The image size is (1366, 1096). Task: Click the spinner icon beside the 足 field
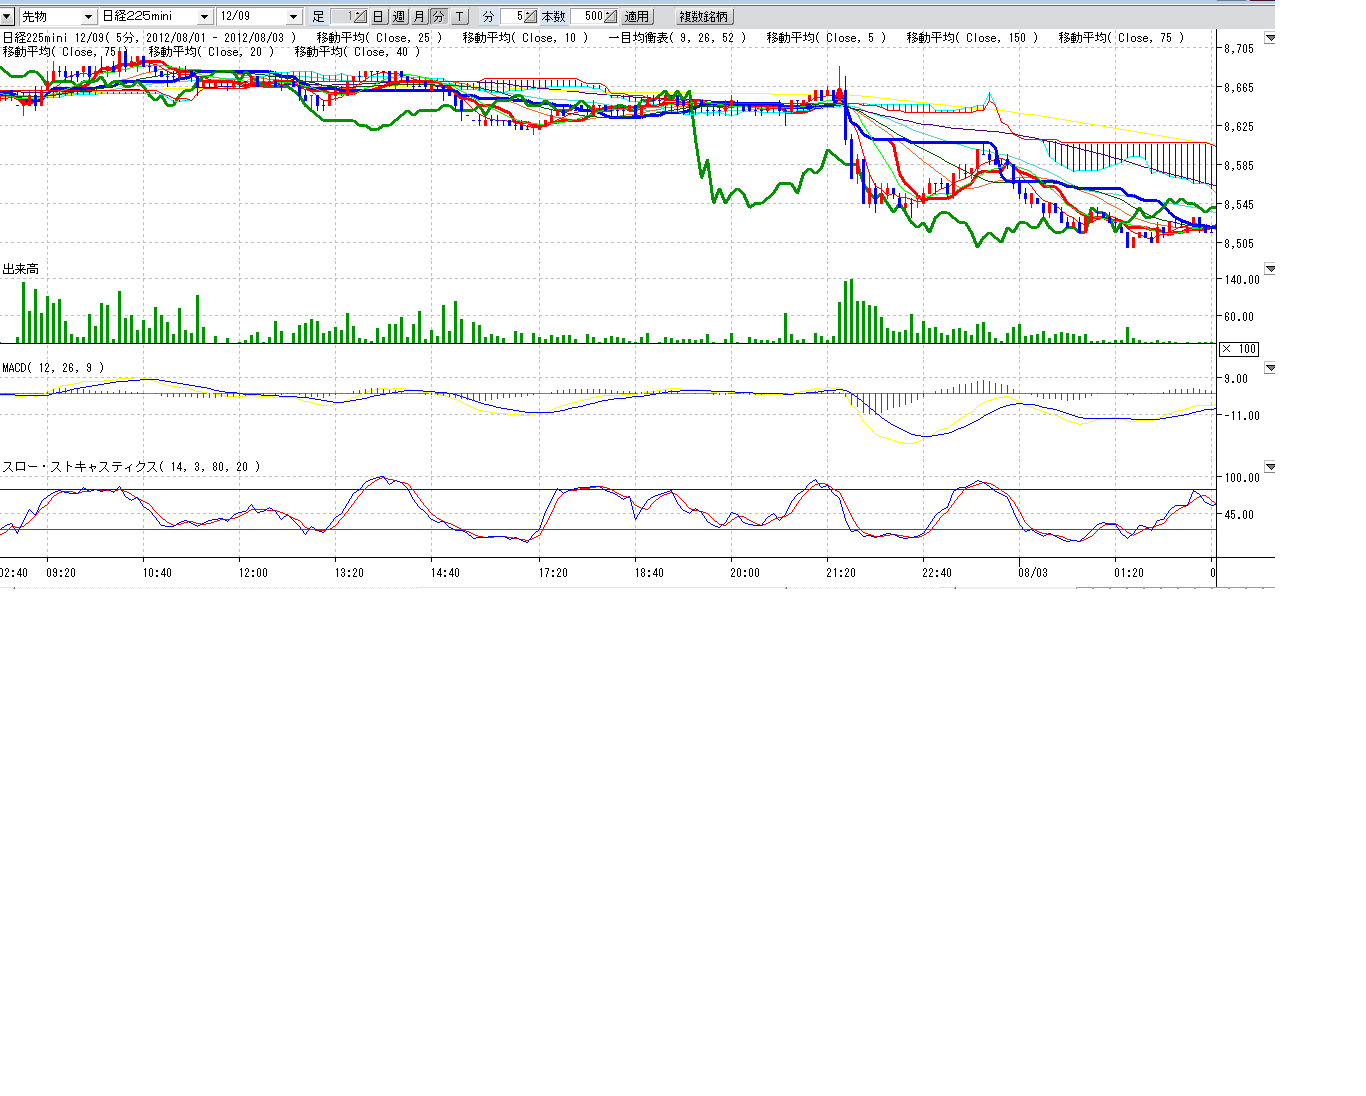pos(360,17)
